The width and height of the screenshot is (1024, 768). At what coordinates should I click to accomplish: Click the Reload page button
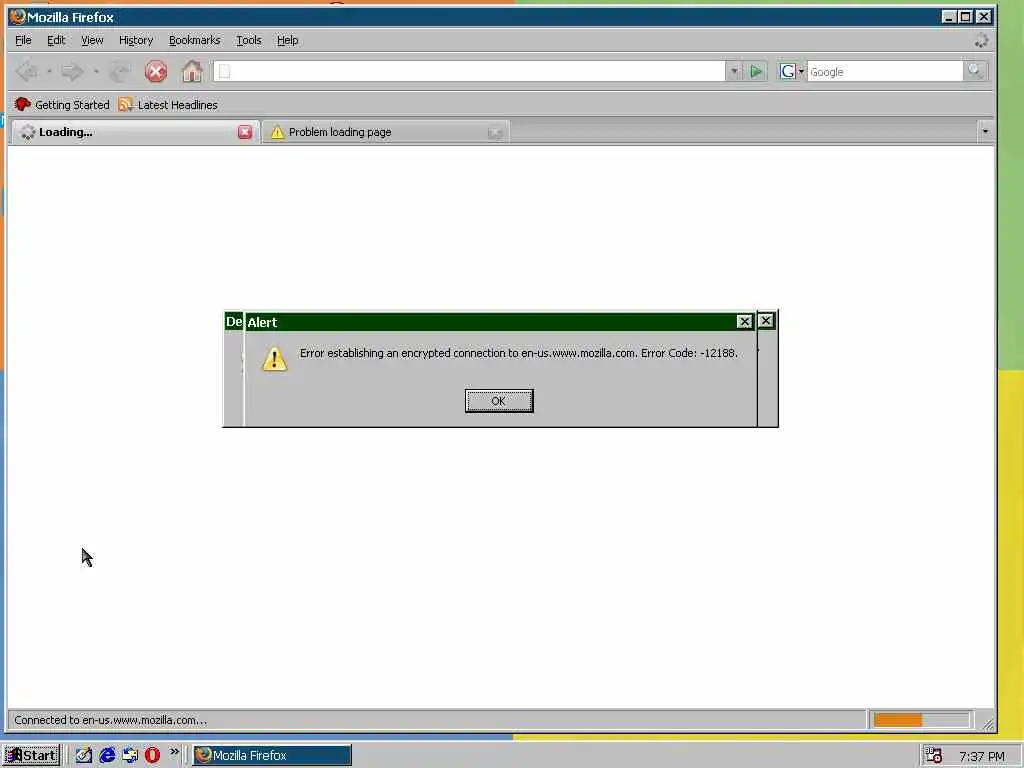coord(120,71)
